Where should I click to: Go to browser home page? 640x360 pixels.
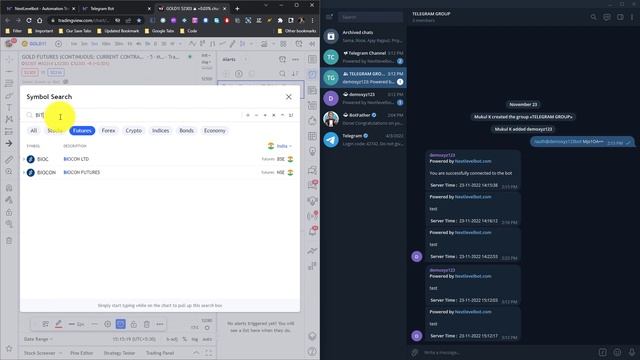click(40, 20)
